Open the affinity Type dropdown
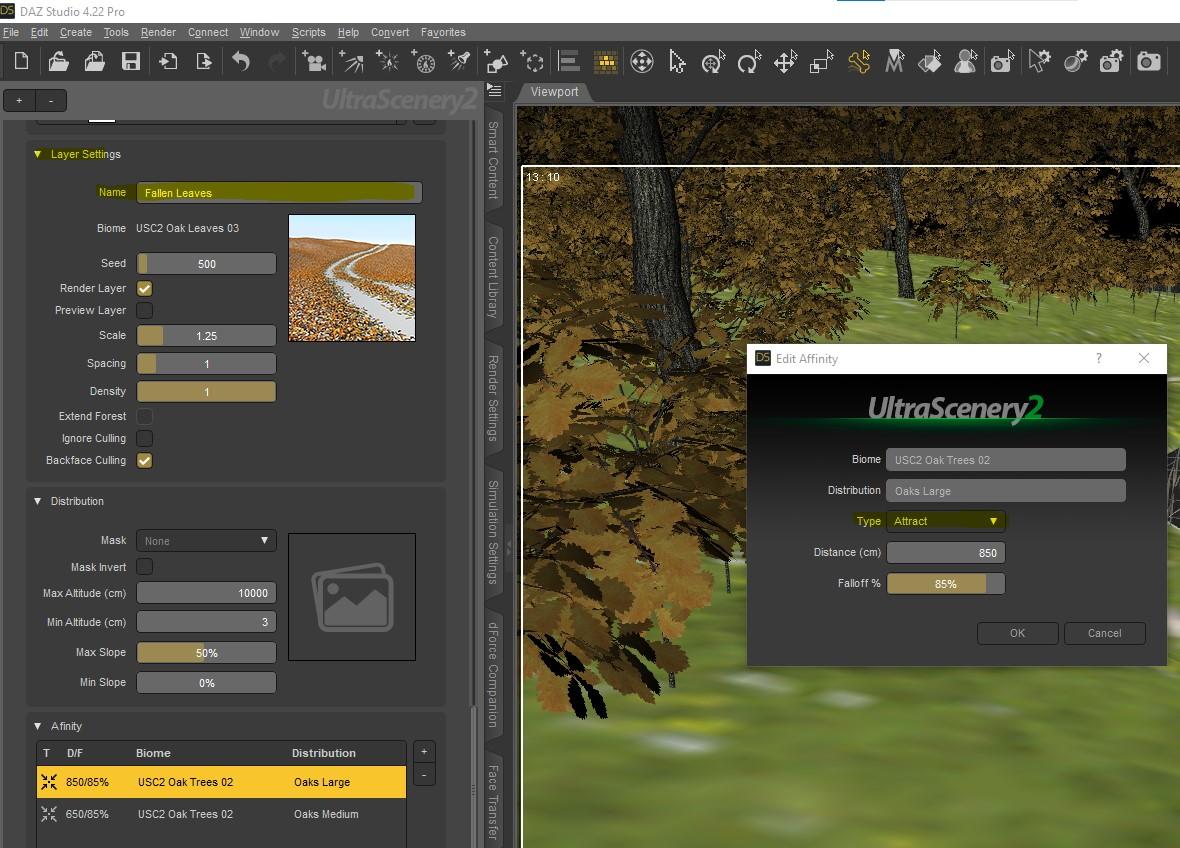This screenshot has width=1180, height=848. 946,521
